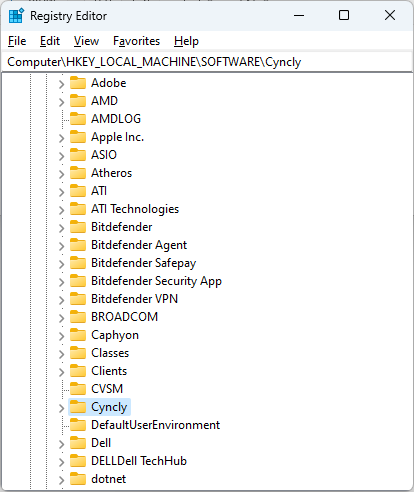Click the AMDLOG folder icon
Image resolution: width=414 pixels, height=492 pixels.
[78, 119]
